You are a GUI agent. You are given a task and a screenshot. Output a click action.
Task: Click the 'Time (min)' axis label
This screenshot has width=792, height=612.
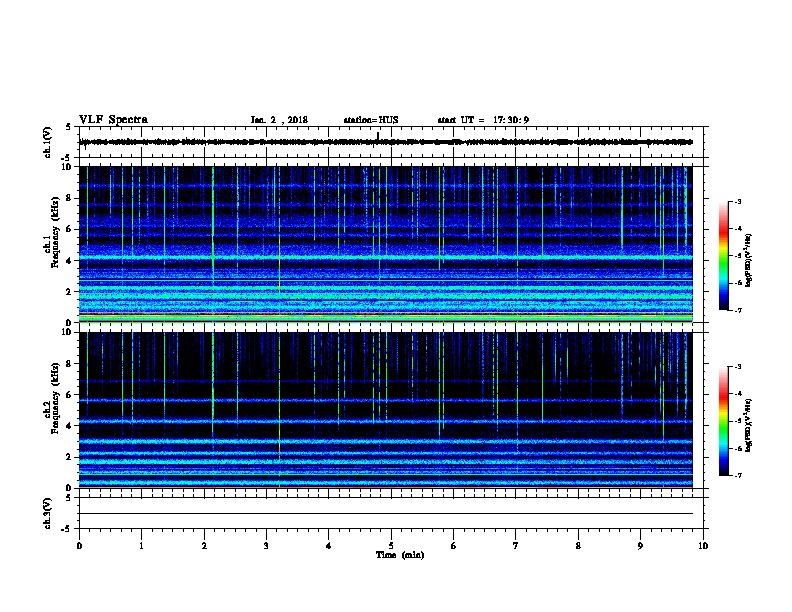point(400,555)
